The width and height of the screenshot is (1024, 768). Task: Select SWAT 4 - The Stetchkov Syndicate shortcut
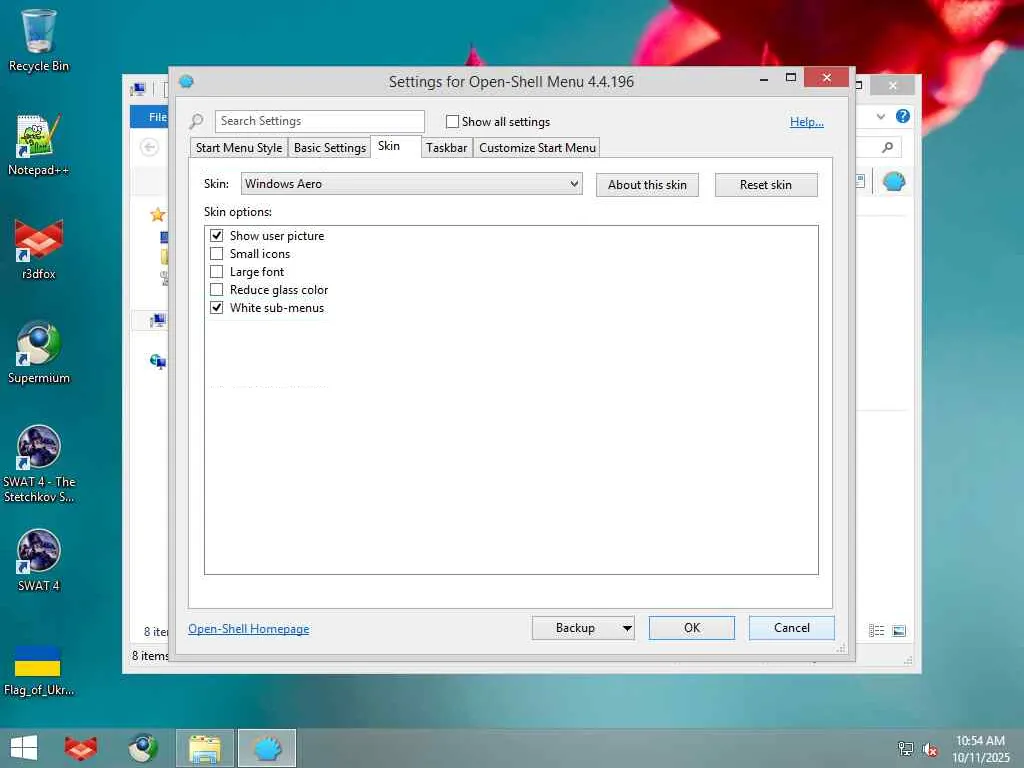coord(39,464)
